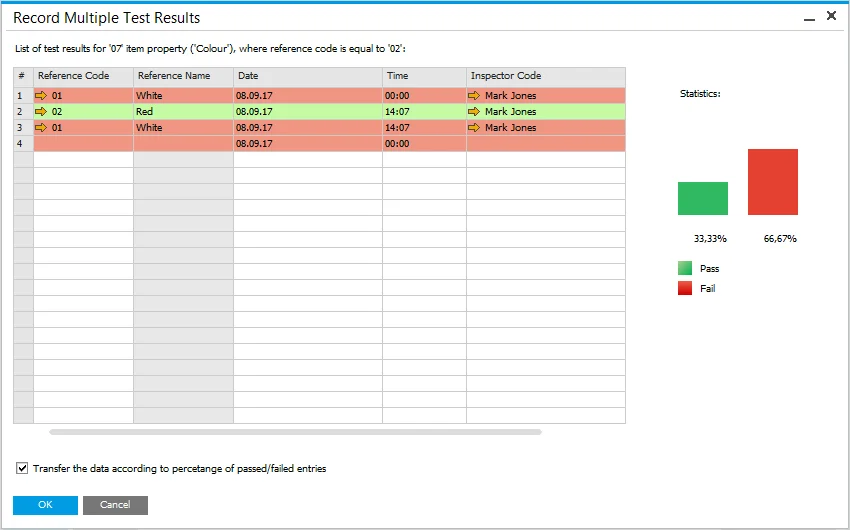Select row number 4 header

[22, 144]
